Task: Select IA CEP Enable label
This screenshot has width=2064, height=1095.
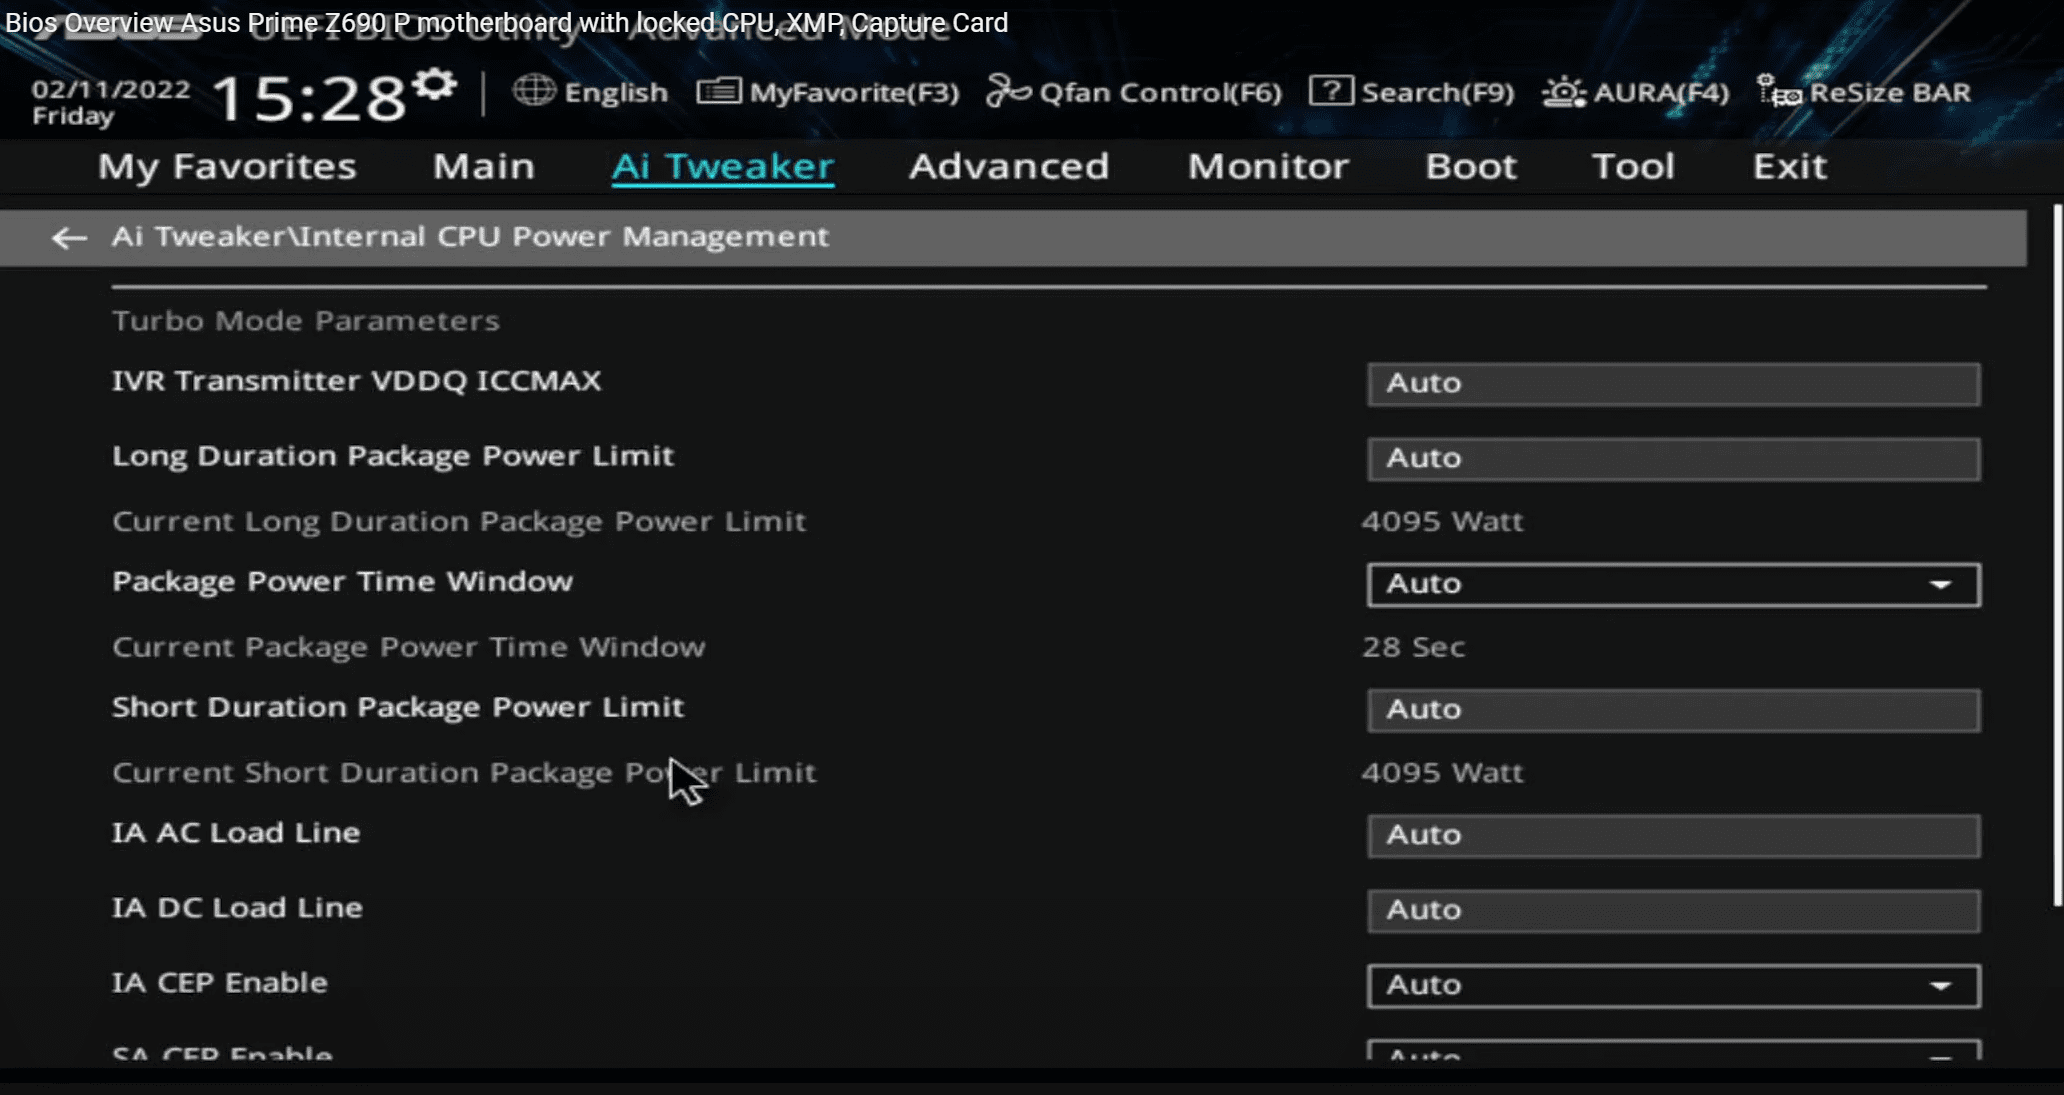Action: coord(219,983)
